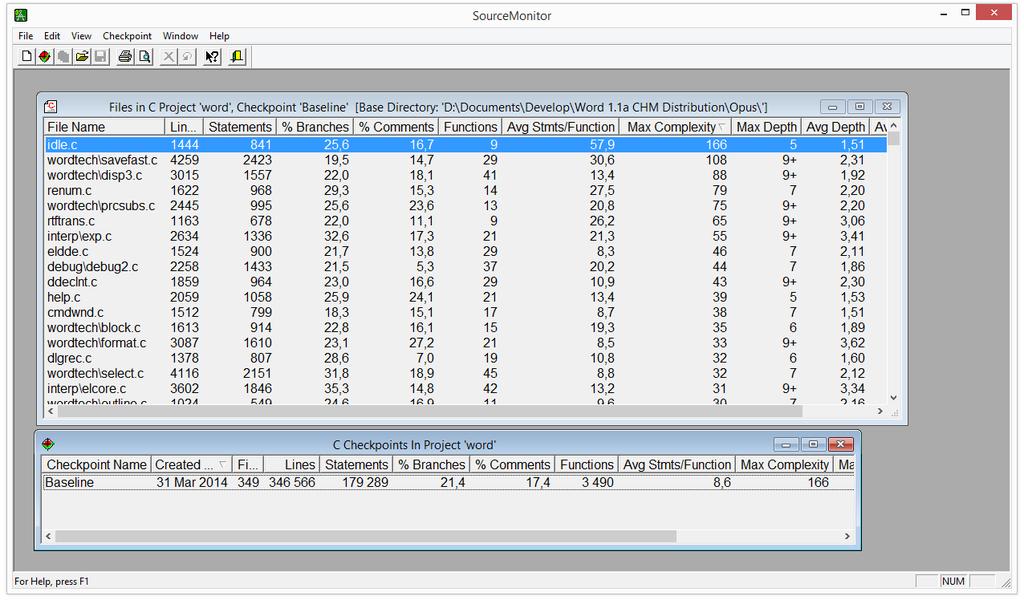Select the dlgrec.c file row
This screenshot has height=600, width=1024.
coord(466,358)
